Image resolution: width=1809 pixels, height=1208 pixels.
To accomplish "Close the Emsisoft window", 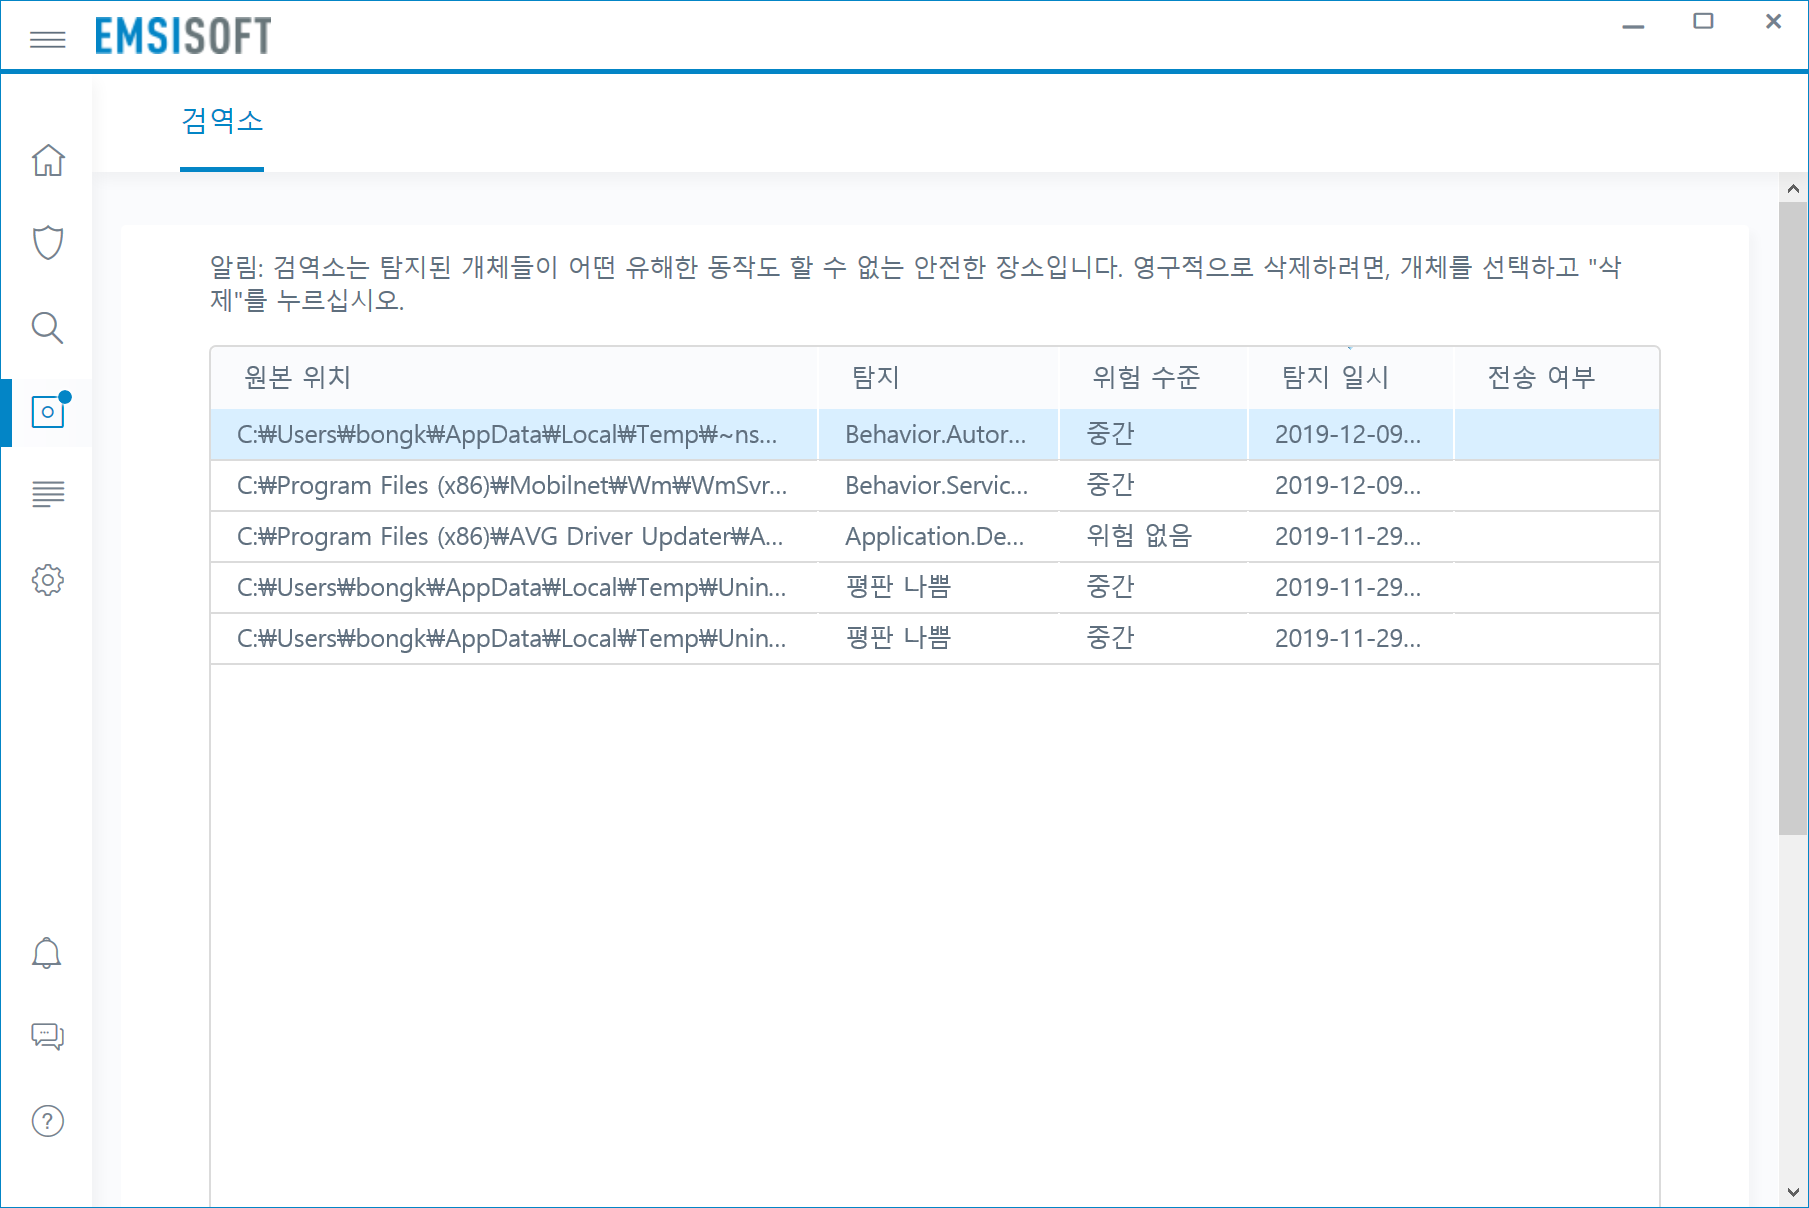I will click(1773, 21).
